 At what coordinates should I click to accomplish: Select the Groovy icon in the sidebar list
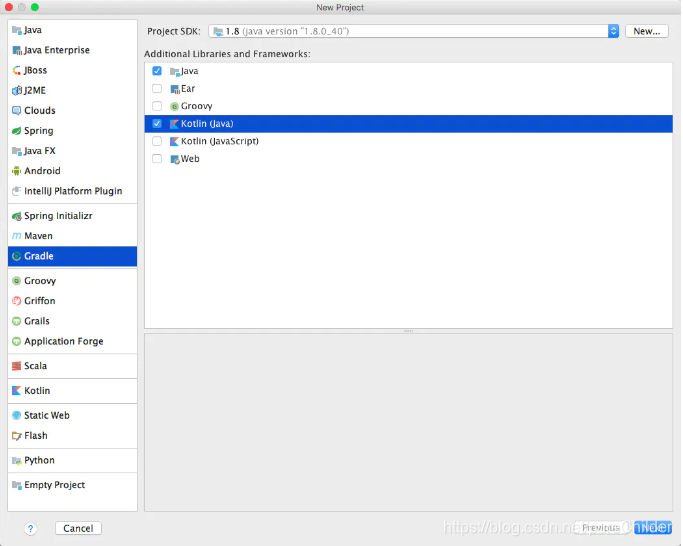(17, 281)
